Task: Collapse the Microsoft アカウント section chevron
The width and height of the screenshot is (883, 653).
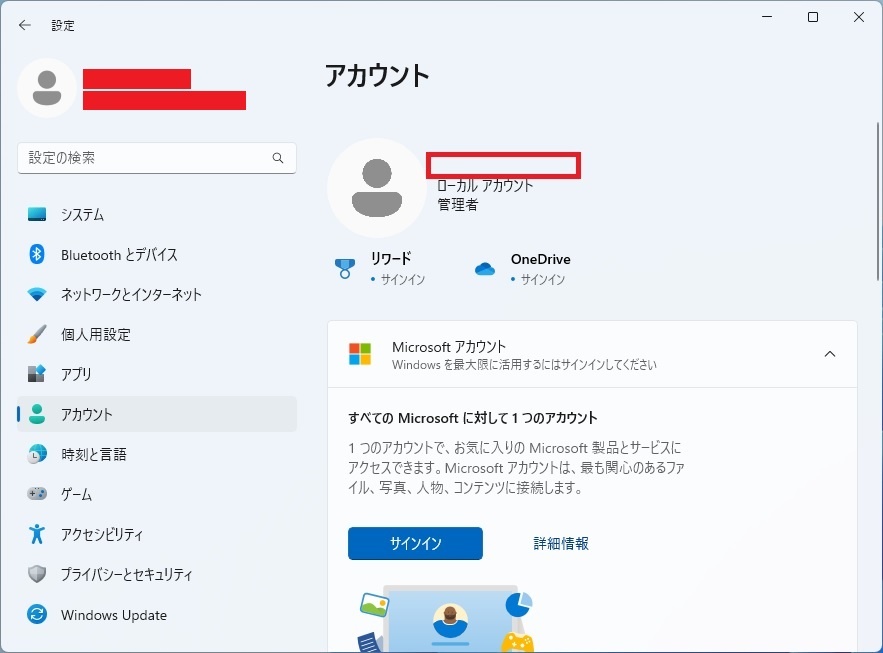Action: [x=830, y=354]
